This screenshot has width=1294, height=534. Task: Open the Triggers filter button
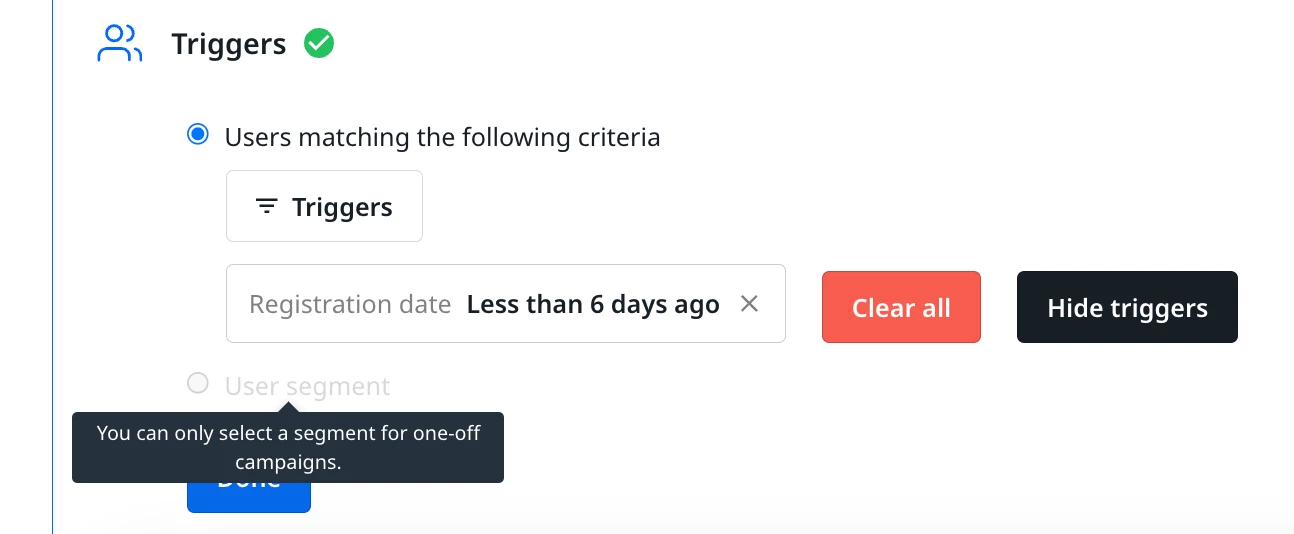324,206
